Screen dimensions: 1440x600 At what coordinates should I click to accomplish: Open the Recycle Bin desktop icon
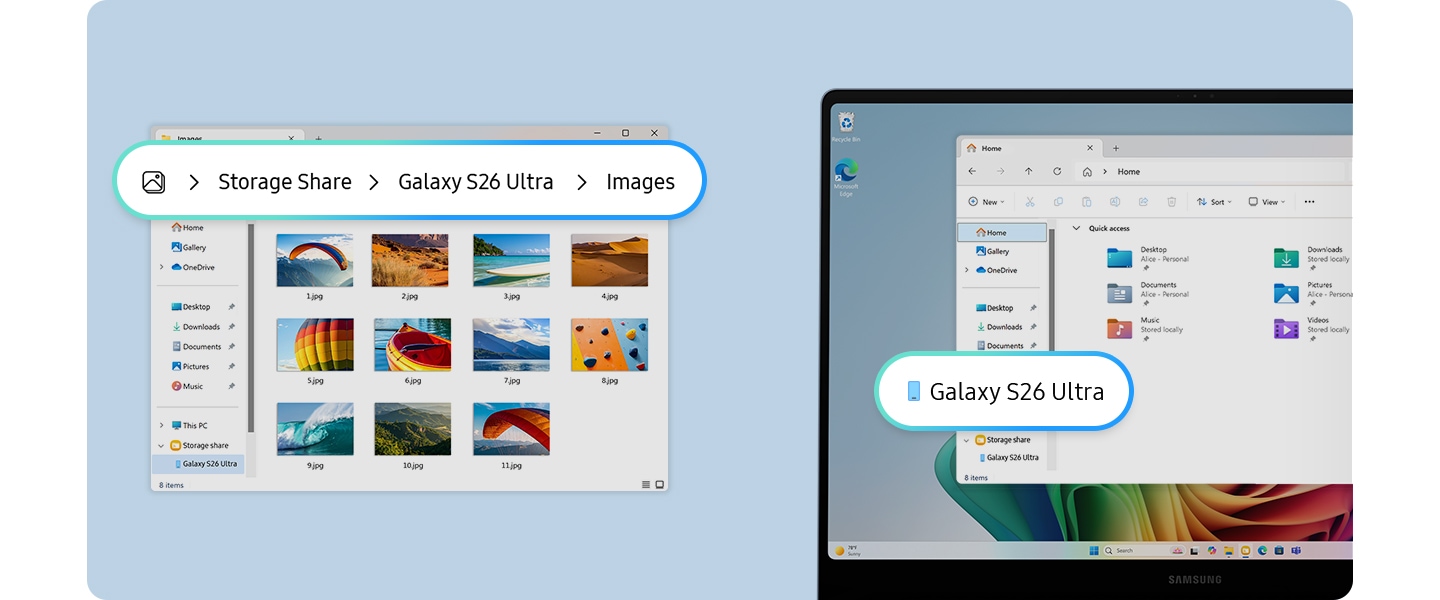pyautogui.click(x=846, y=126)
